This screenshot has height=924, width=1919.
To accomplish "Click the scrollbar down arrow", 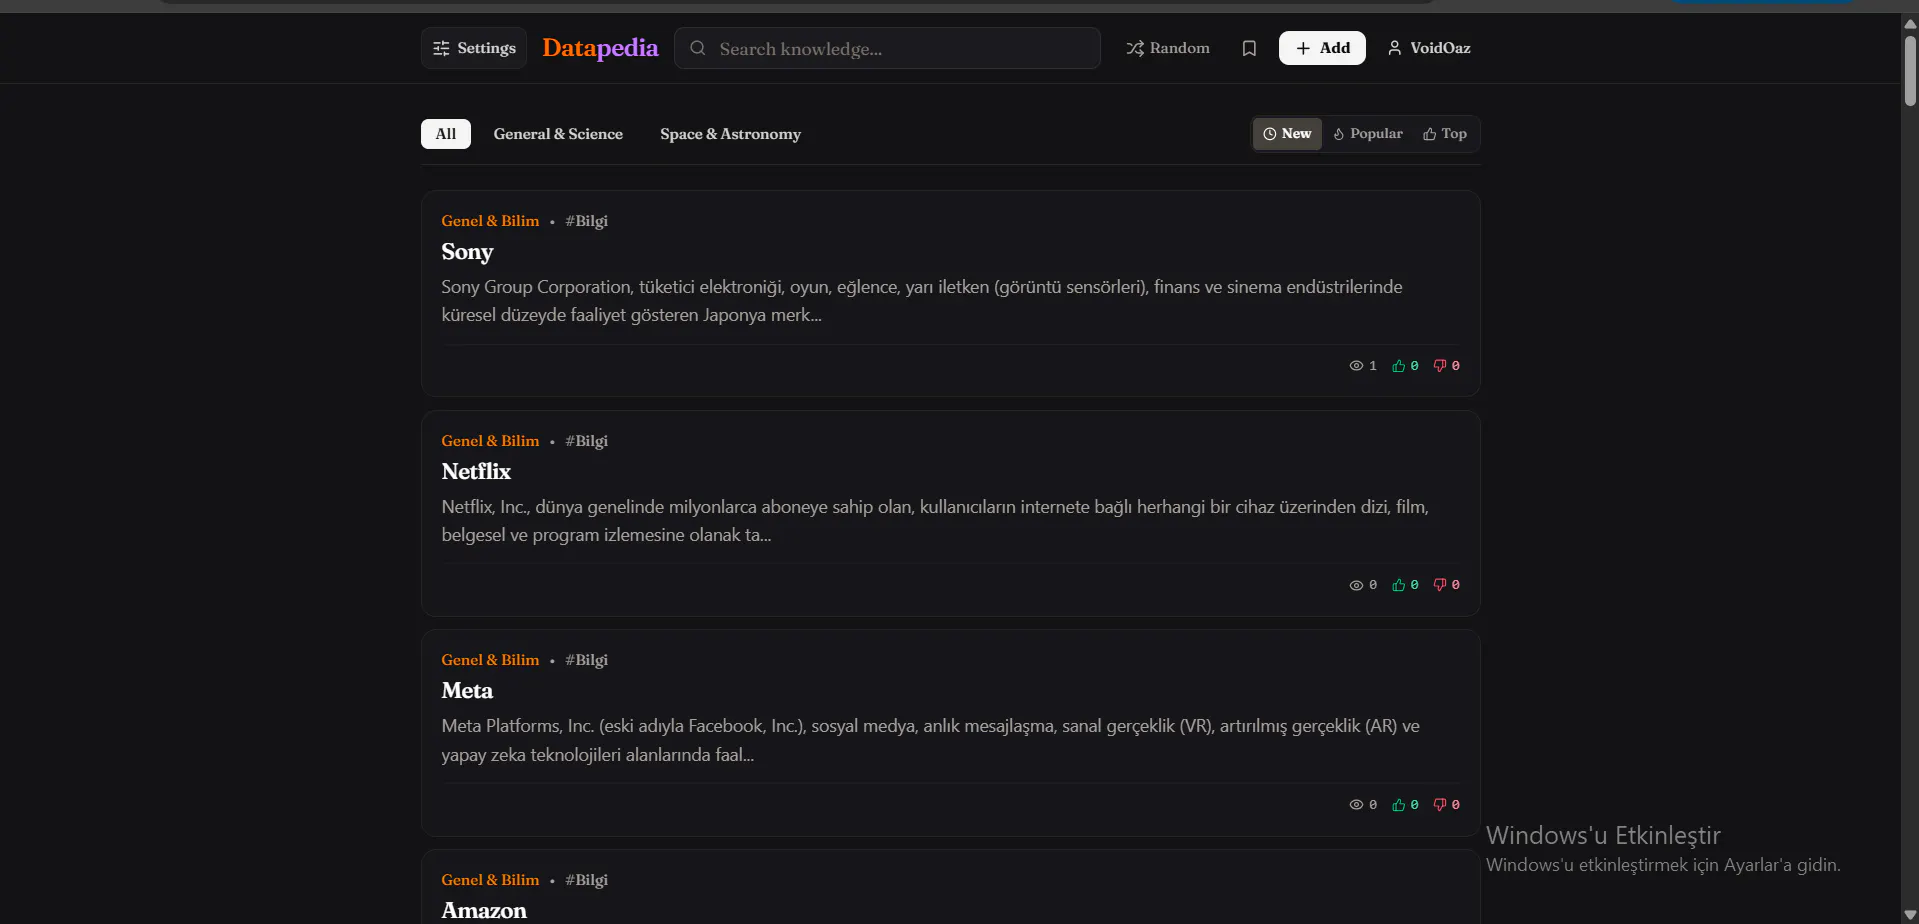I will (x=1910, y=915).
